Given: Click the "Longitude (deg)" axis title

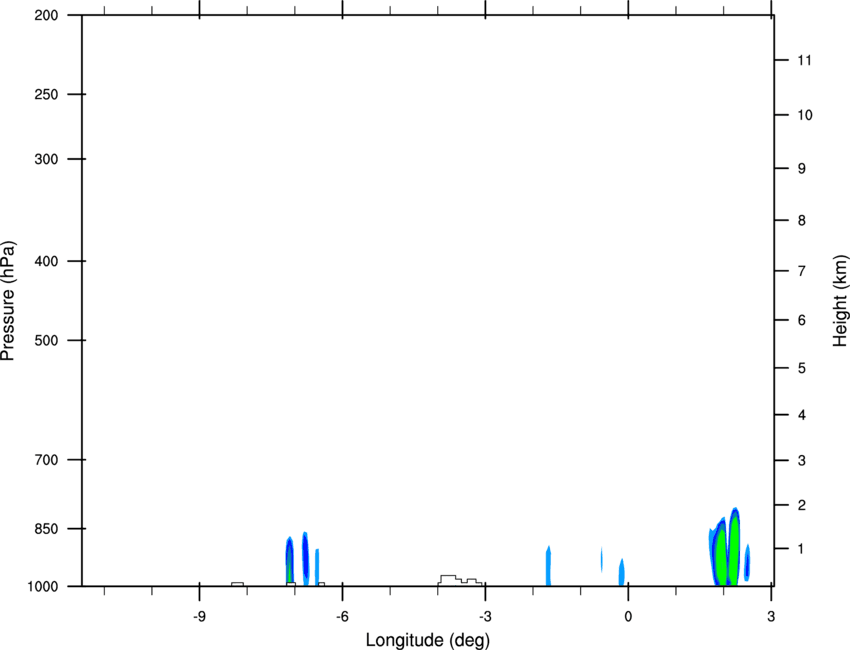Looking at the screenshot, I should point(428,640).
